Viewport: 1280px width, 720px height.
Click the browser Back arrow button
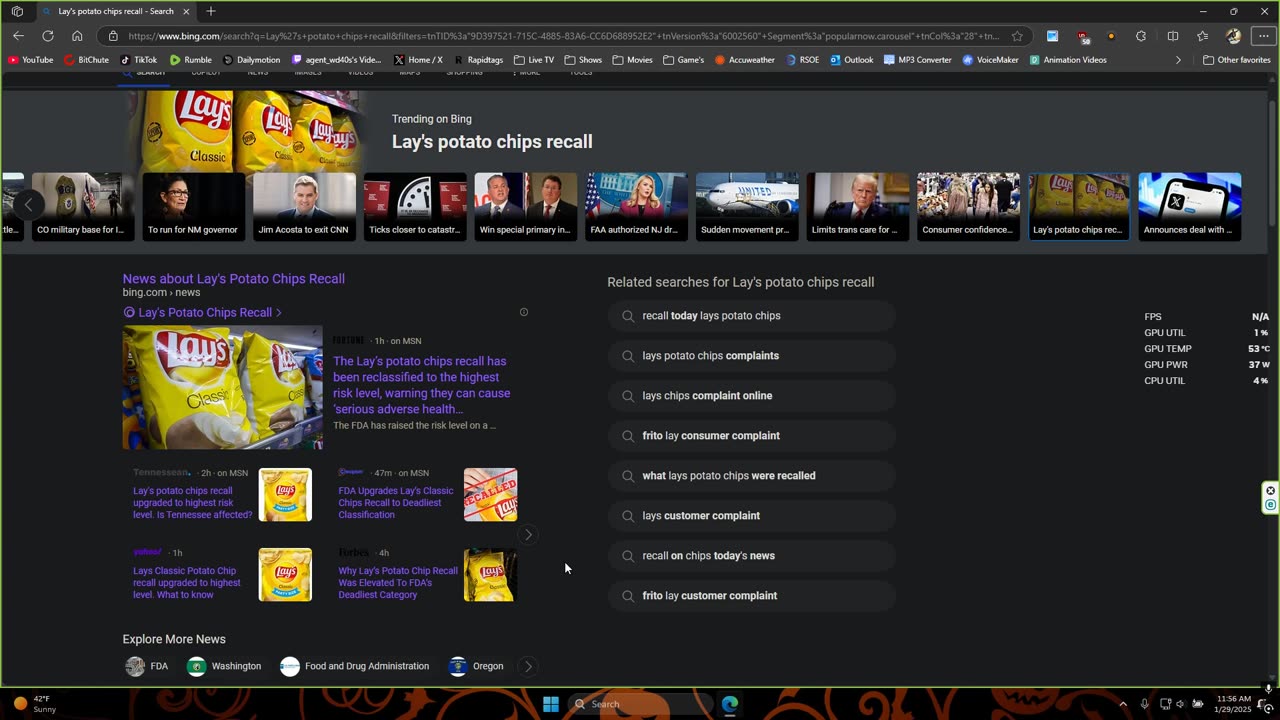[18, 36]
